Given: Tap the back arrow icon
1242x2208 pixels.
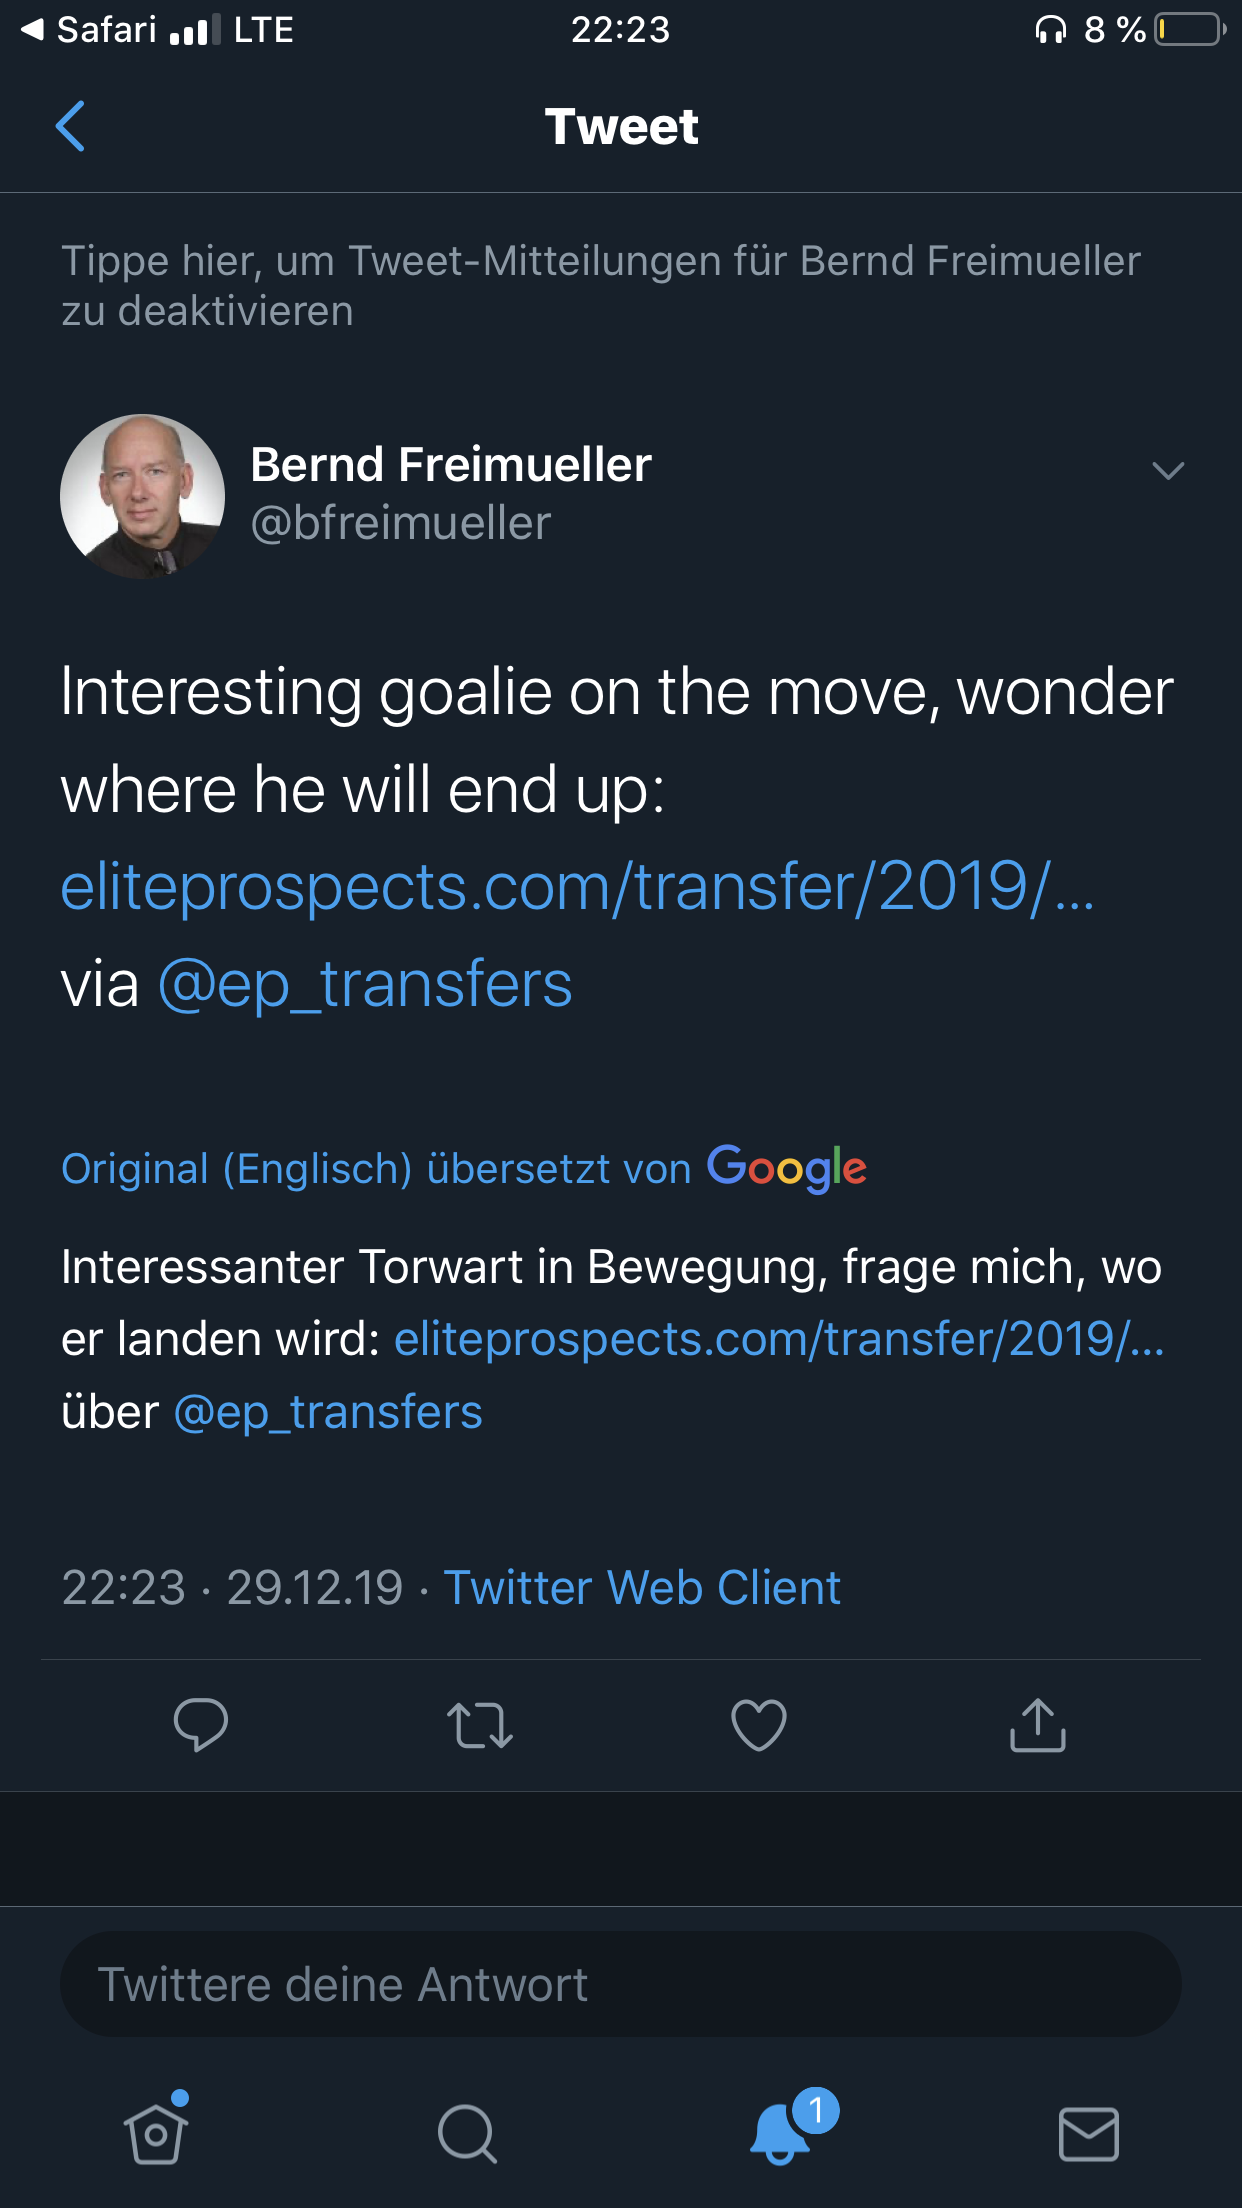Looking at the screenshot, I should click(70, 126).
